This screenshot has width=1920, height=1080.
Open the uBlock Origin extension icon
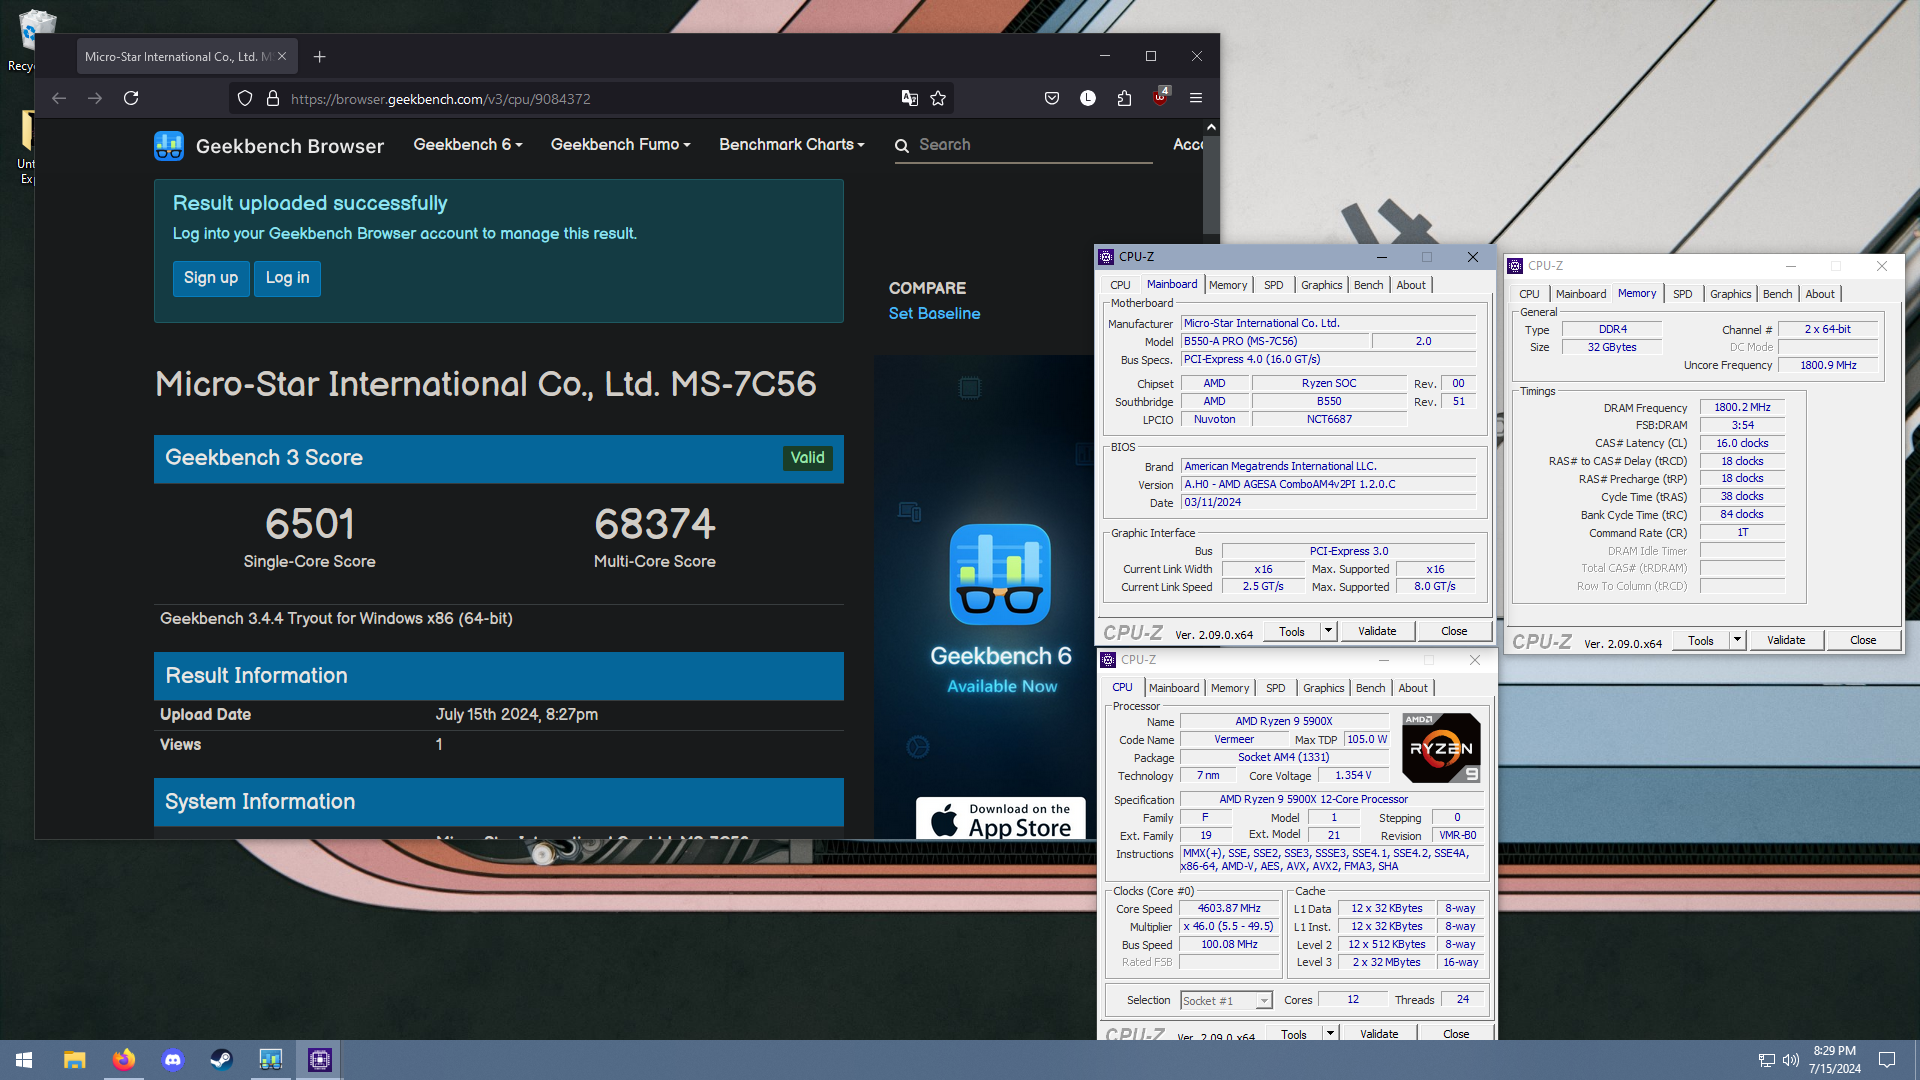(1160, 97)
